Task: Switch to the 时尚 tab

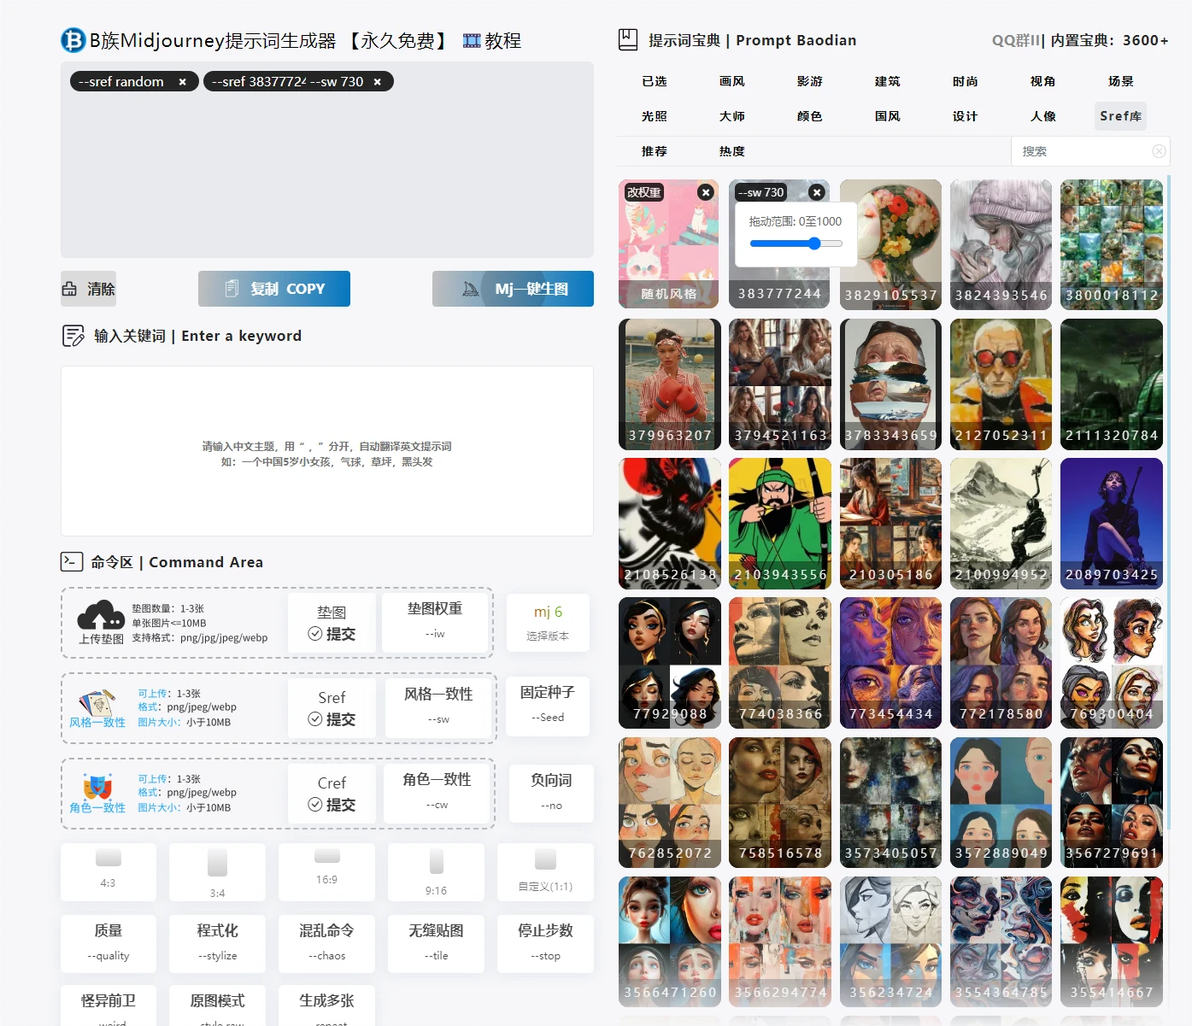Action: [965, 81]
